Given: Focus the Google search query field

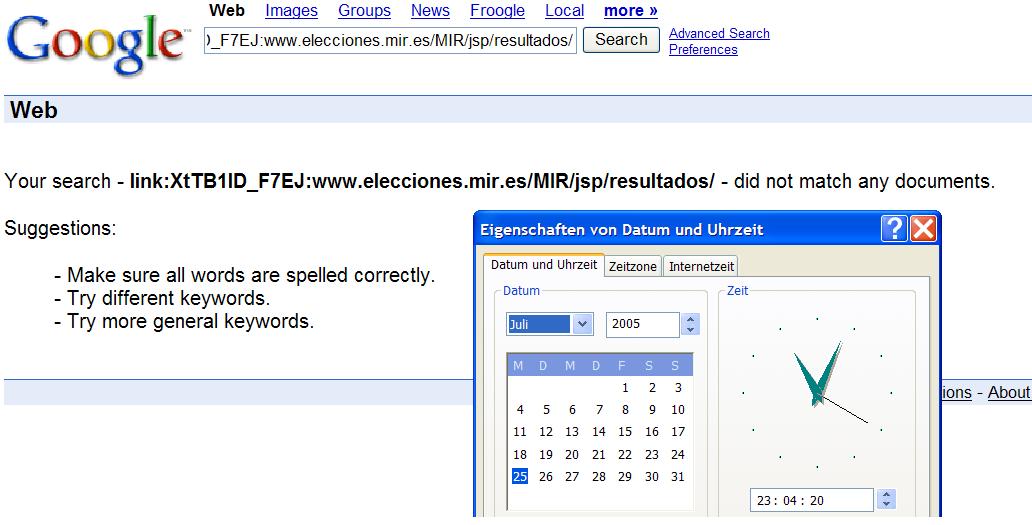Looking at the screenshot, I should [390, 40].
